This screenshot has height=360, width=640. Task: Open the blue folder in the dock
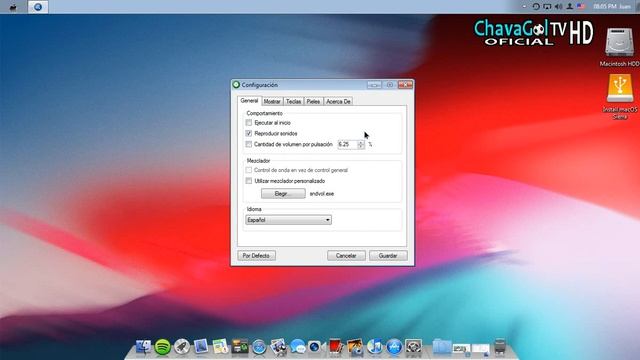(x=442, y=347)
